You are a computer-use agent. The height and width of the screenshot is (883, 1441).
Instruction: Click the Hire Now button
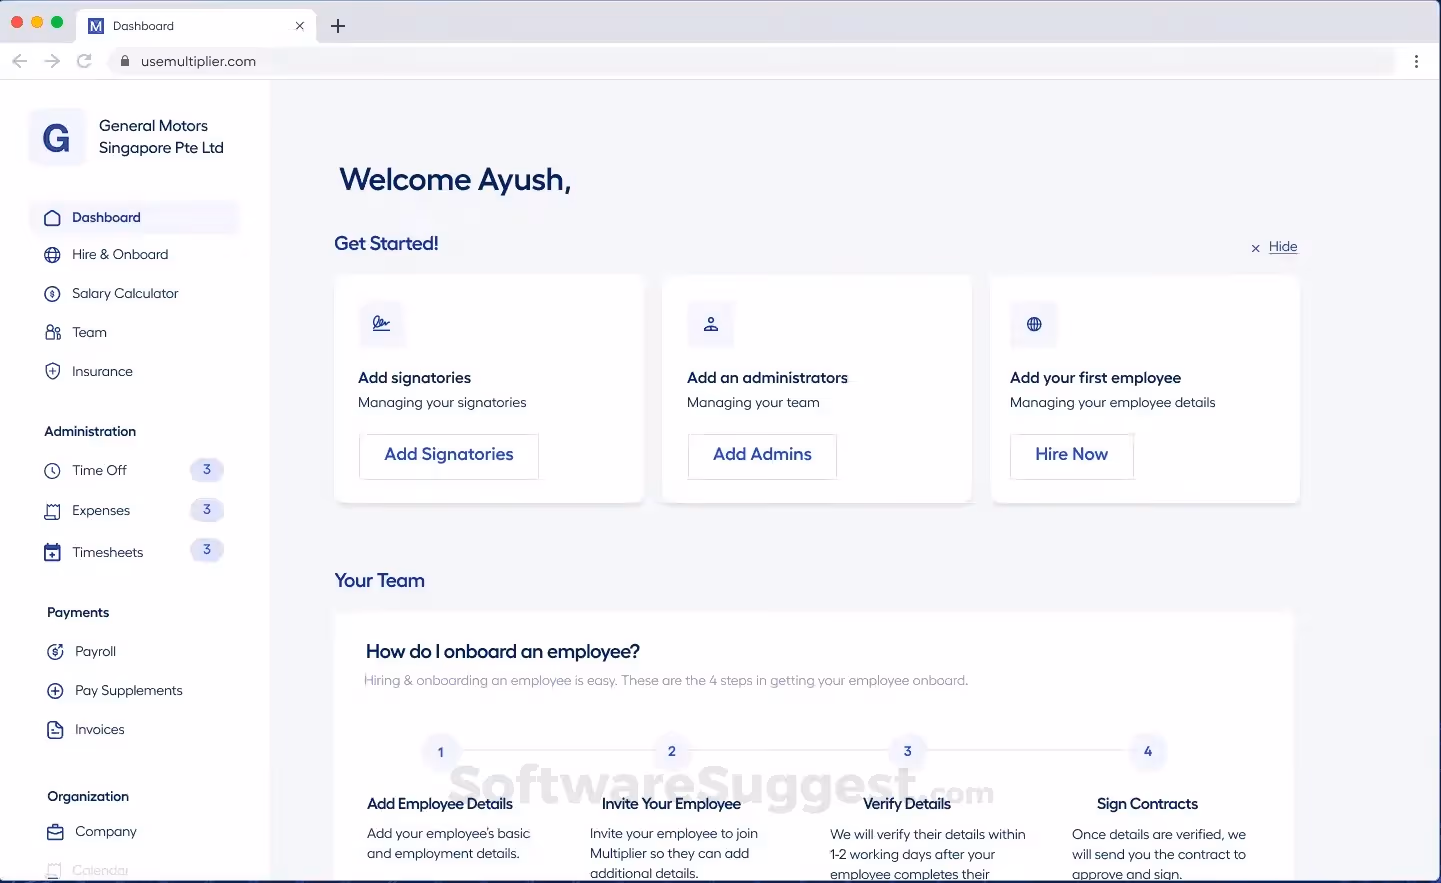[x=1072, y=456]
